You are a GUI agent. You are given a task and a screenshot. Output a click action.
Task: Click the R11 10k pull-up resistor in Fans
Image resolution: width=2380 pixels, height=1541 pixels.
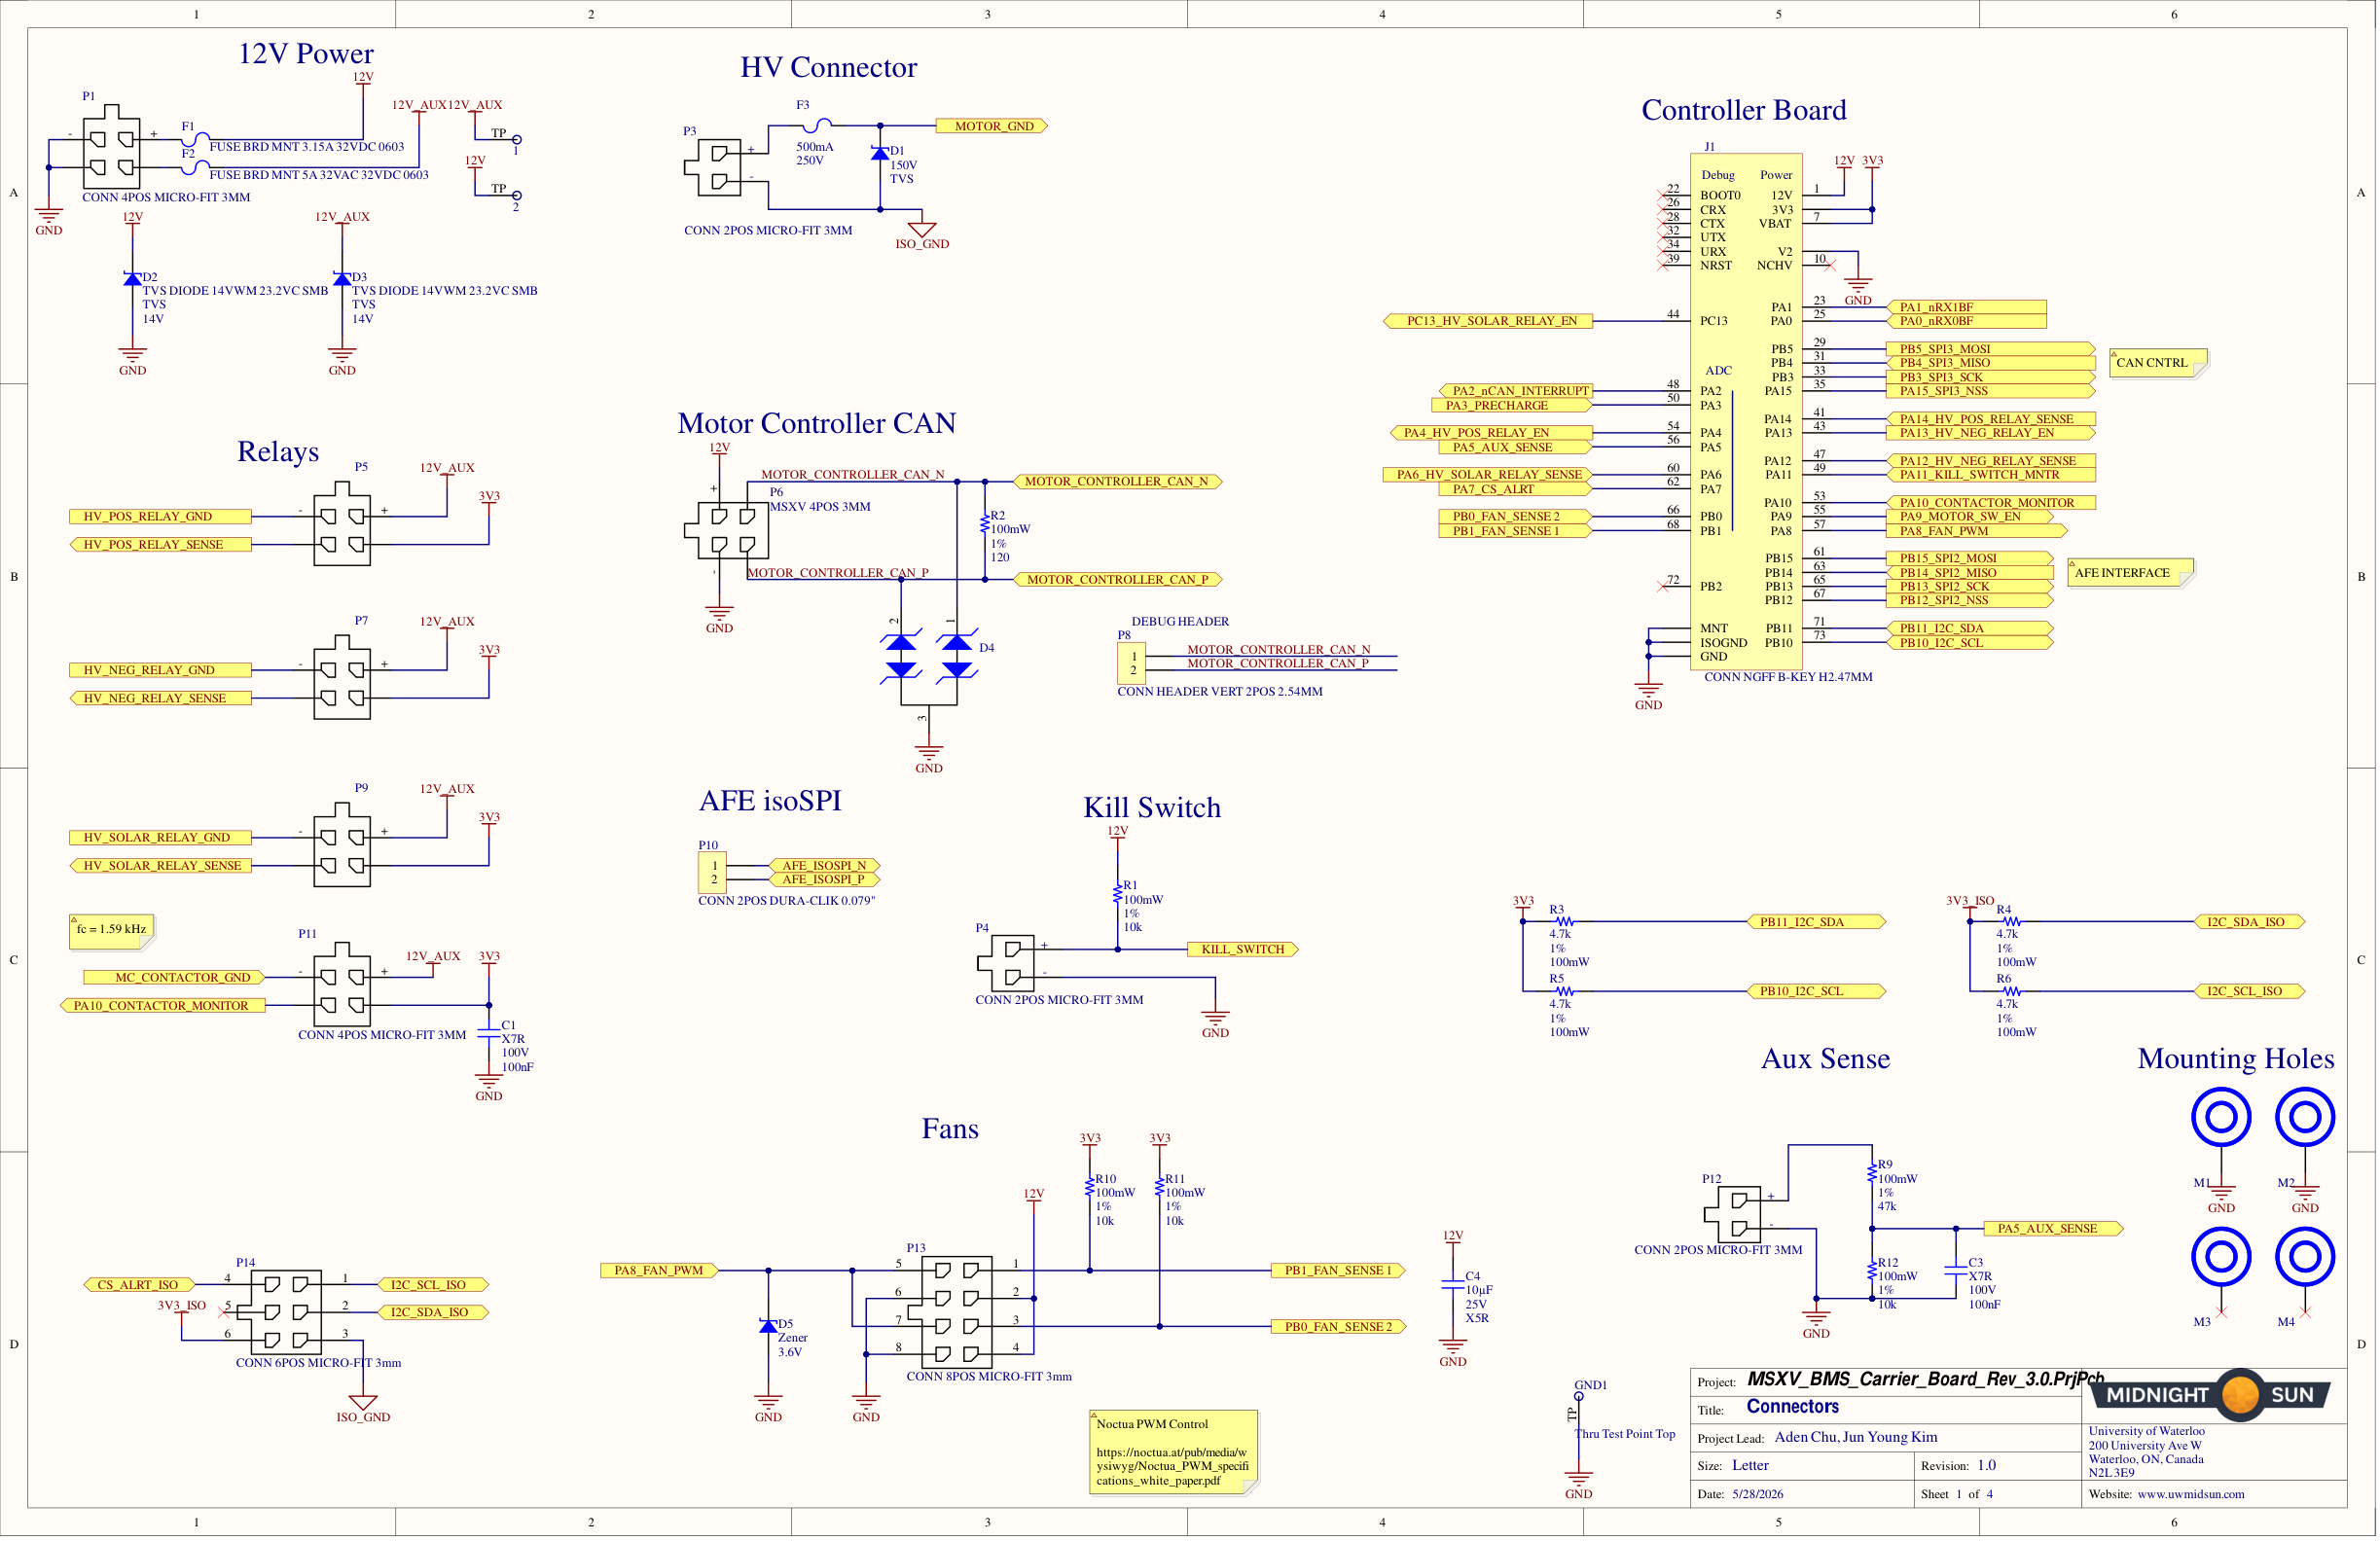tap(1160, 1187)
